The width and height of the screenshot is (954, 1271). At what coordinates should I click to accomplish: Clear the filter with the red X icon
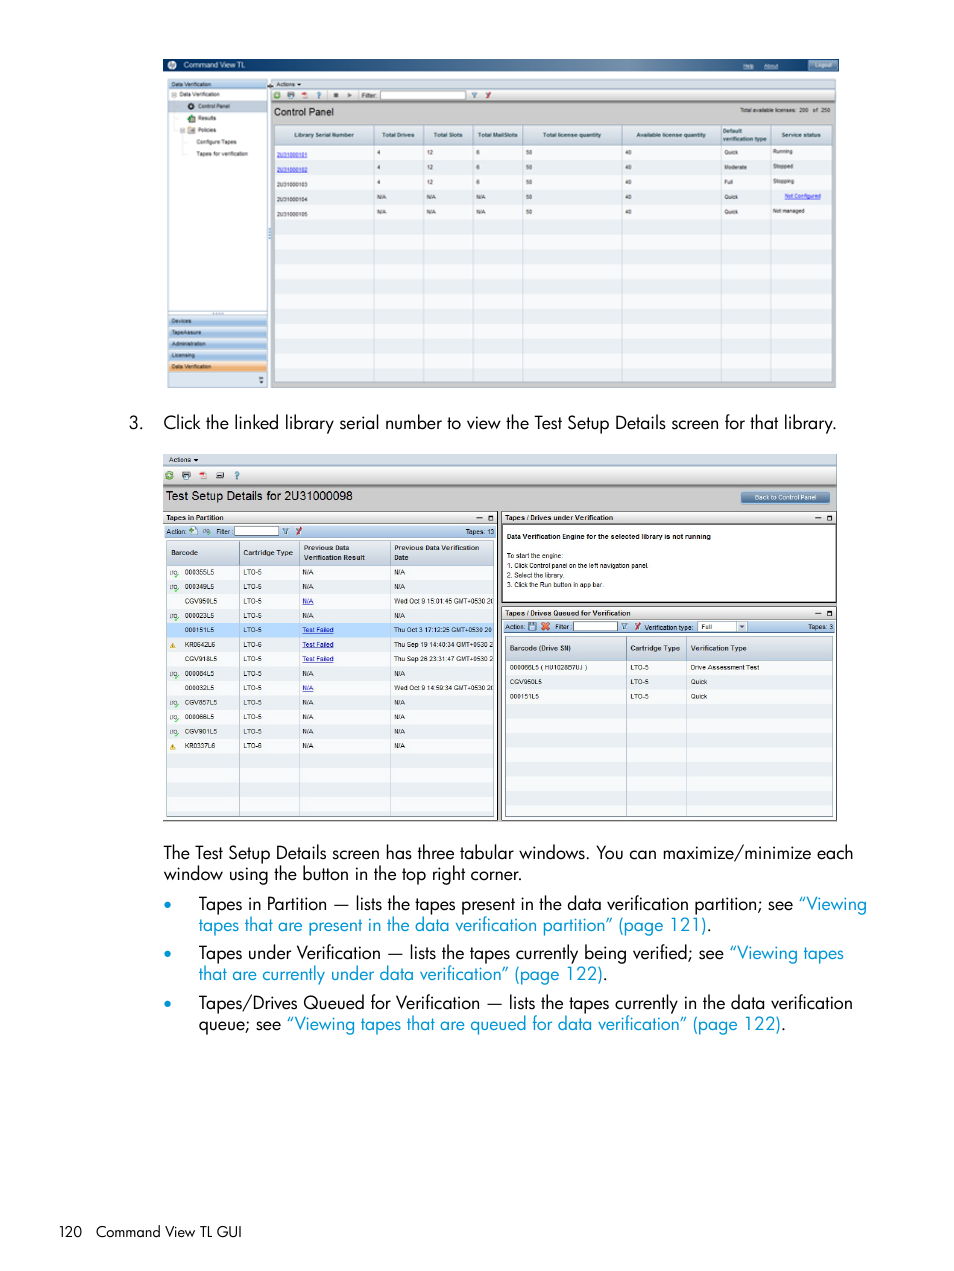tap(489, 94)
